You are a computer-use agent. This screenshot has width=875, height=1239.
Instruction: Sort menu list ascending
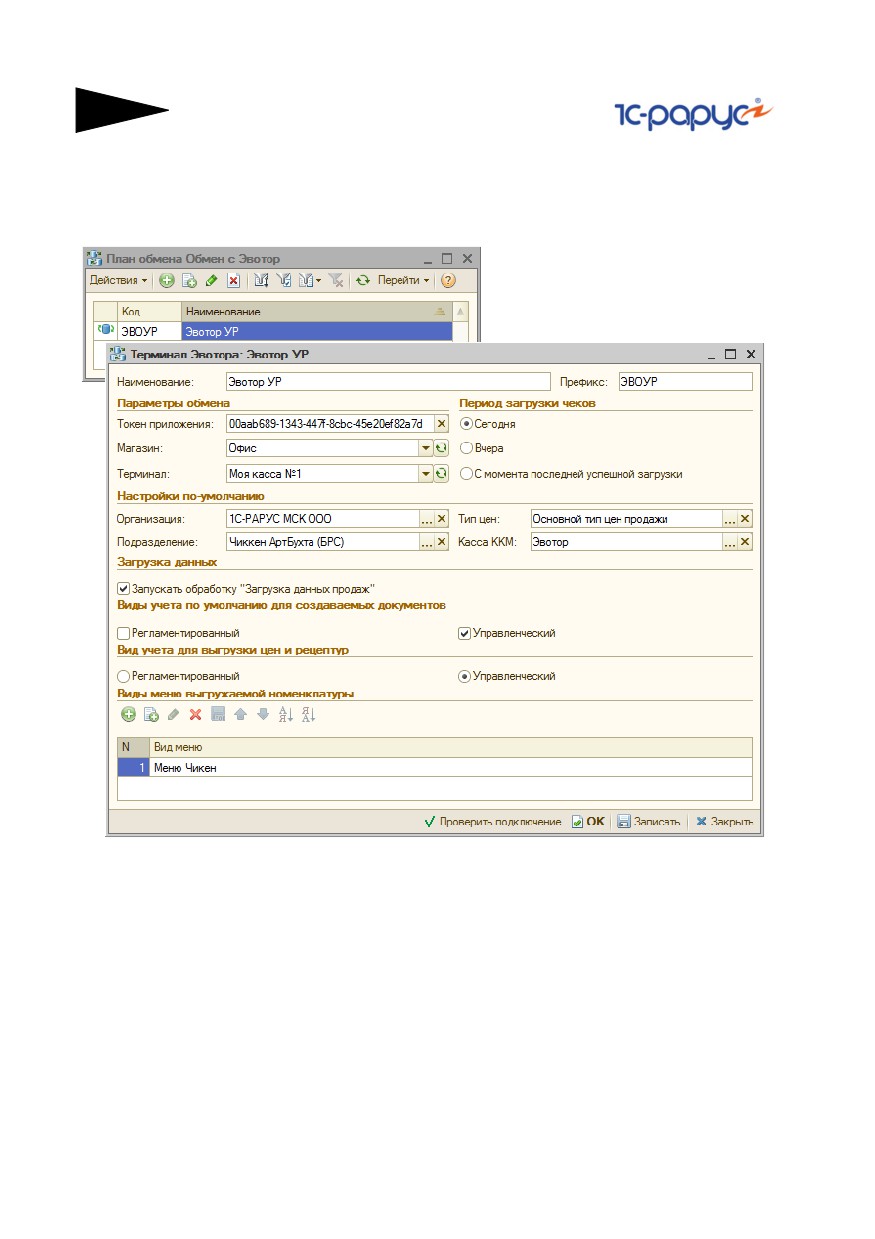(285, 714)
